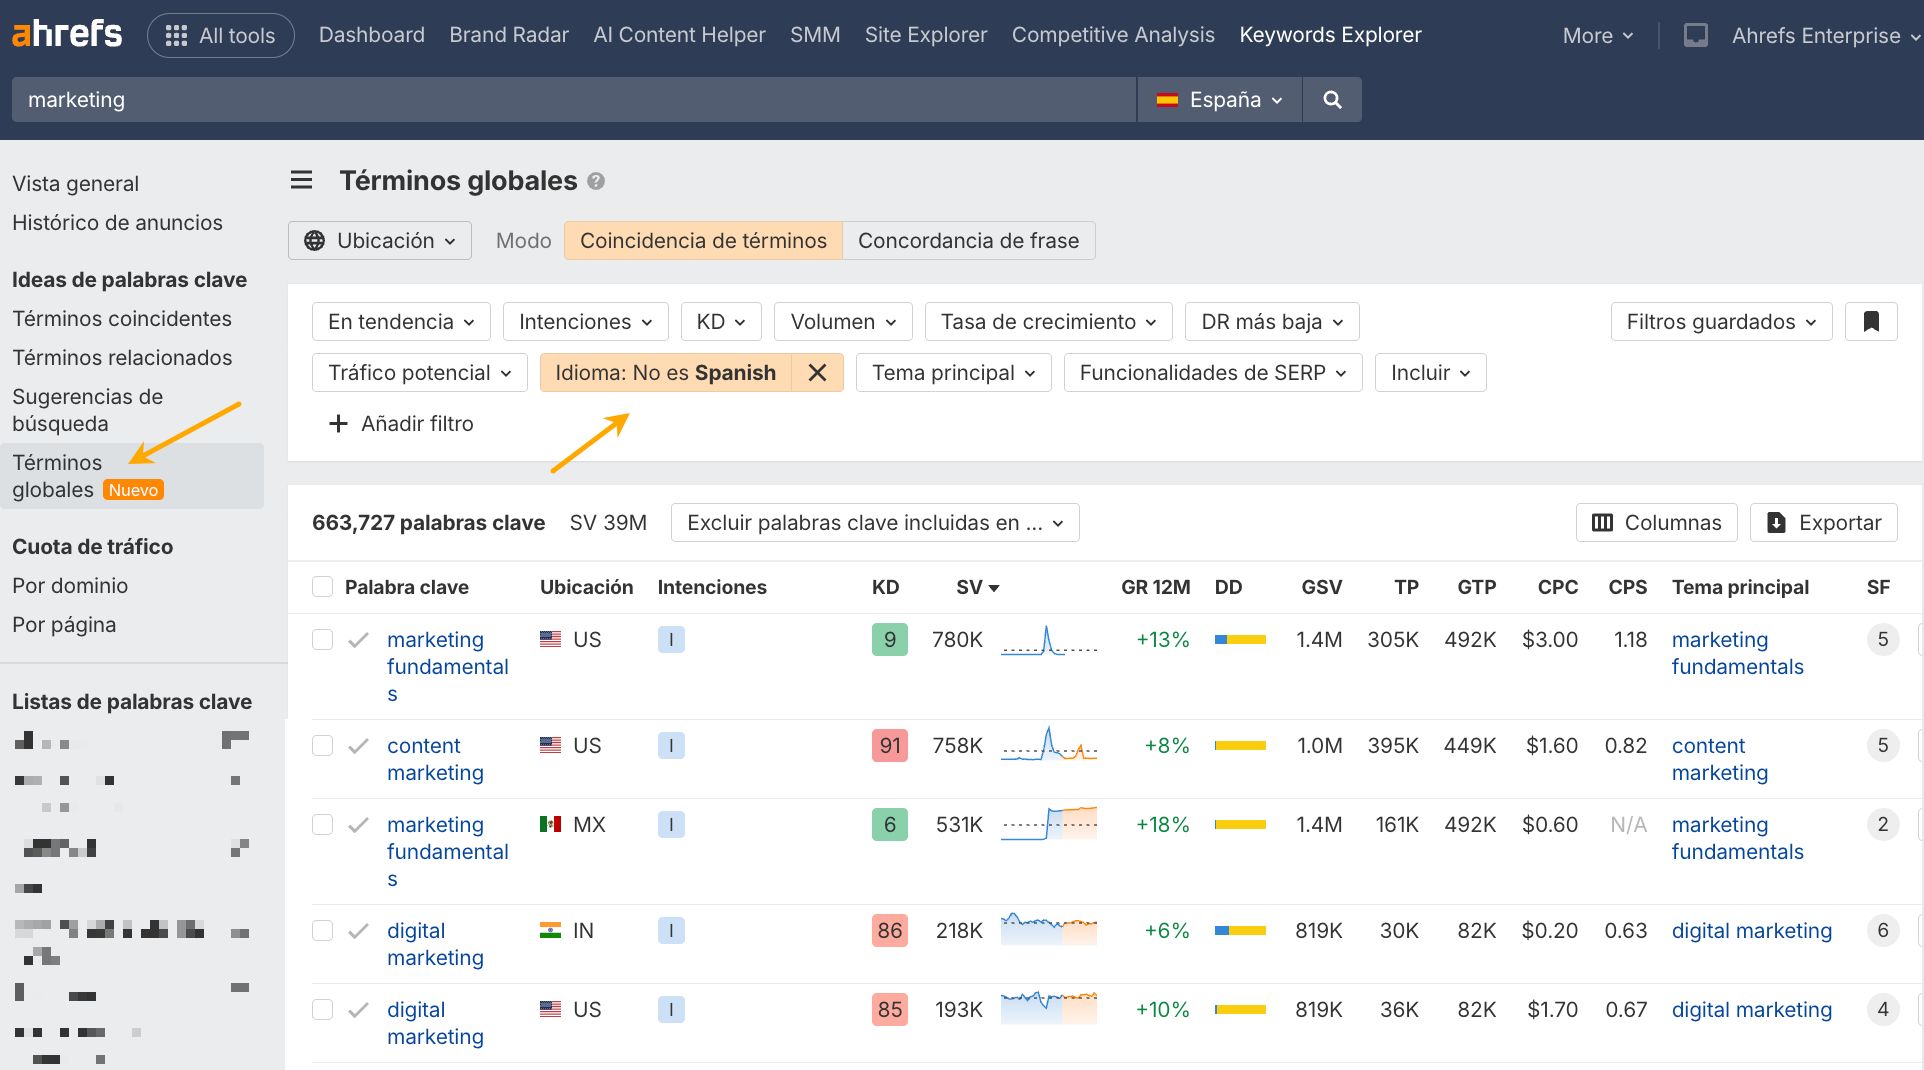
Task: Click the bookmark icon next to saved filters
Action: click(1871, 322)
